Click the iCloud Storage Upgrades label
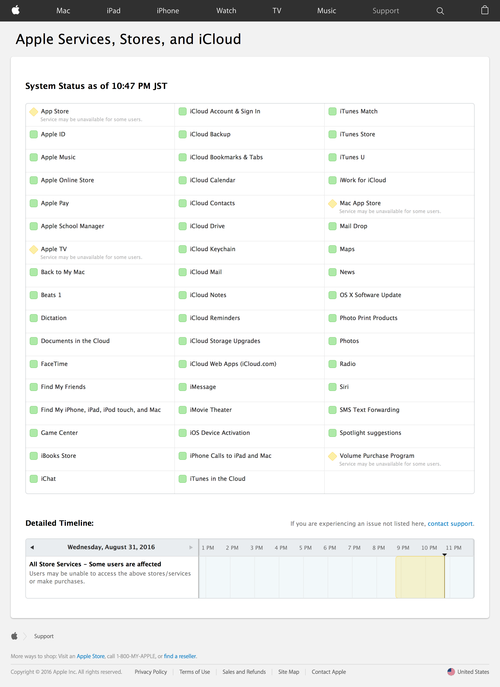This screenshot has width=500, height=687. 225,341
